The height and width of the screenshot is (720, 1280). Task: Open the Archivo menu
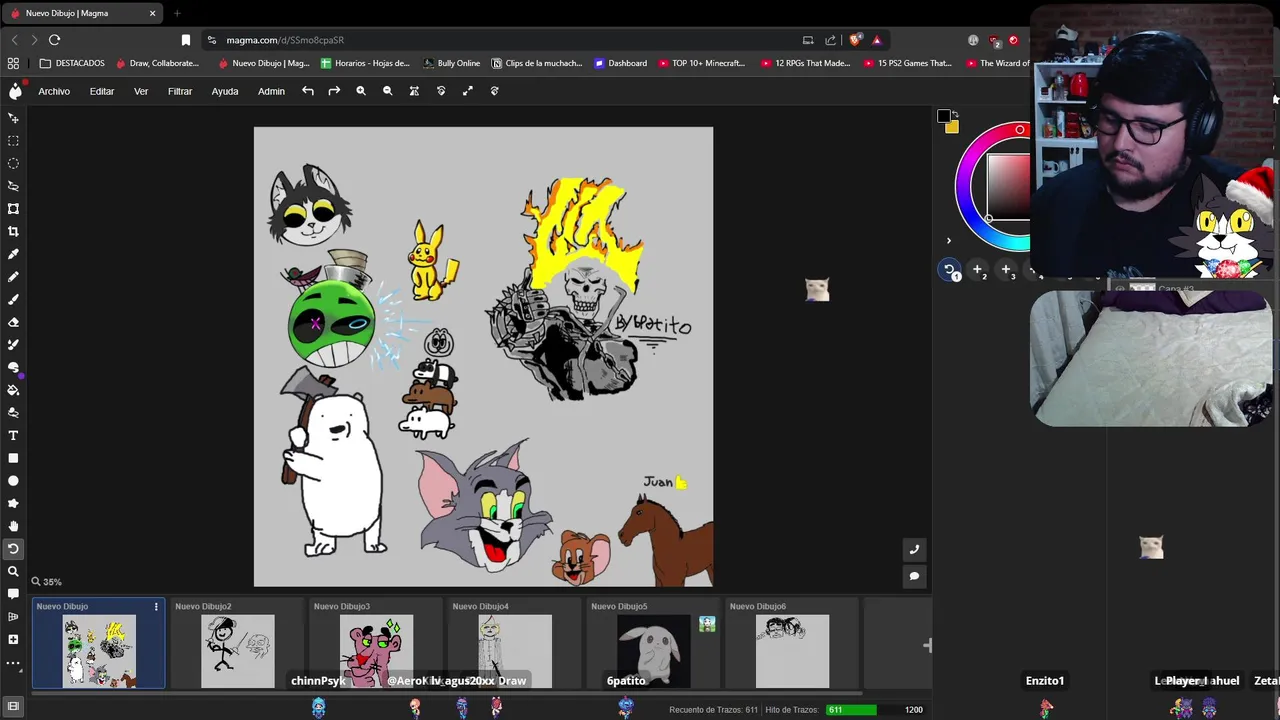[x=54, y=91]
